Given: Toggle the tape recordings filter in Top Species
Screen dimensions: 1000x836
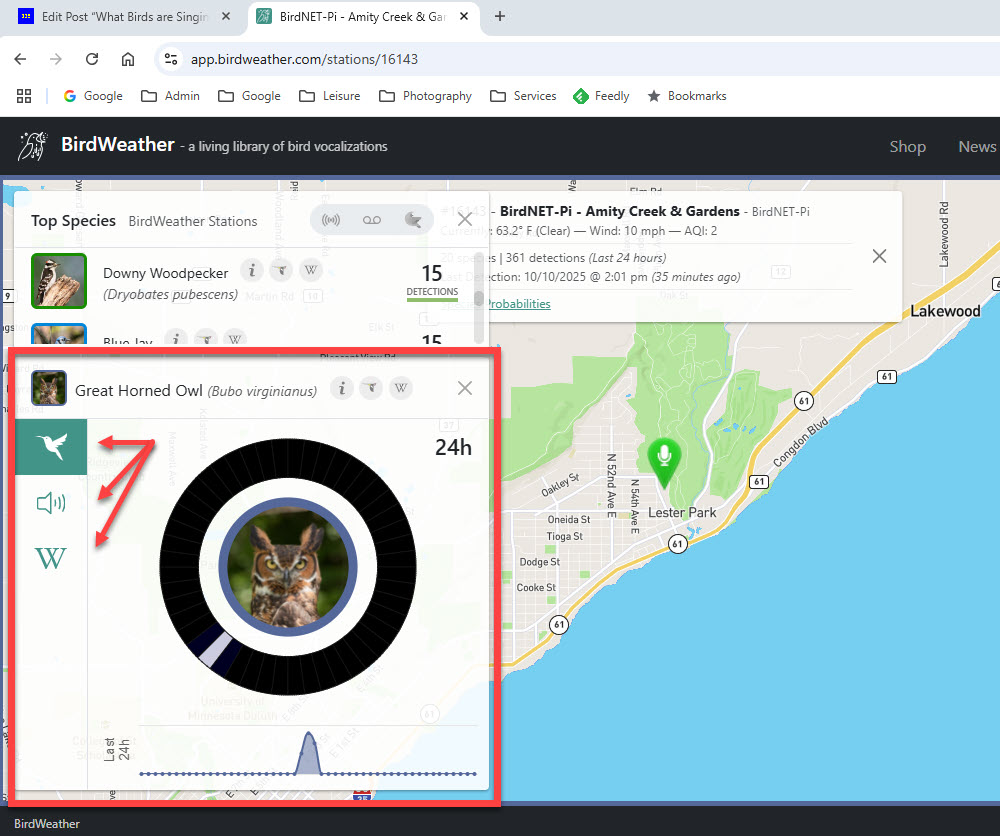Looking at the screenshot, I should pos(371,220).
